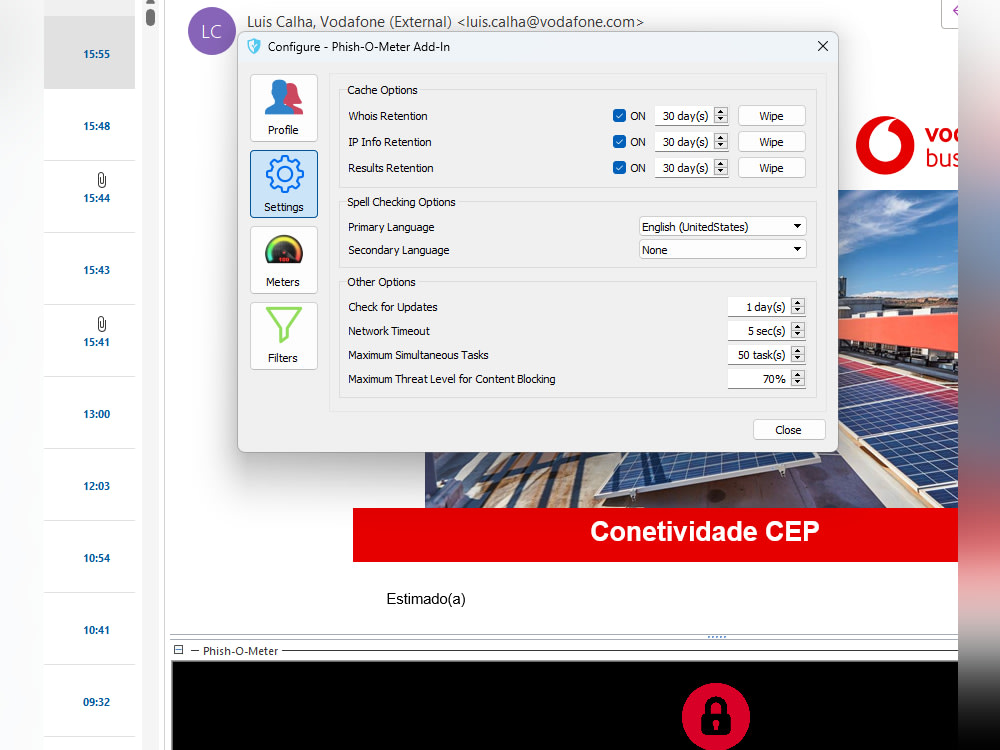Switch to the Meters page

(283, 260)
